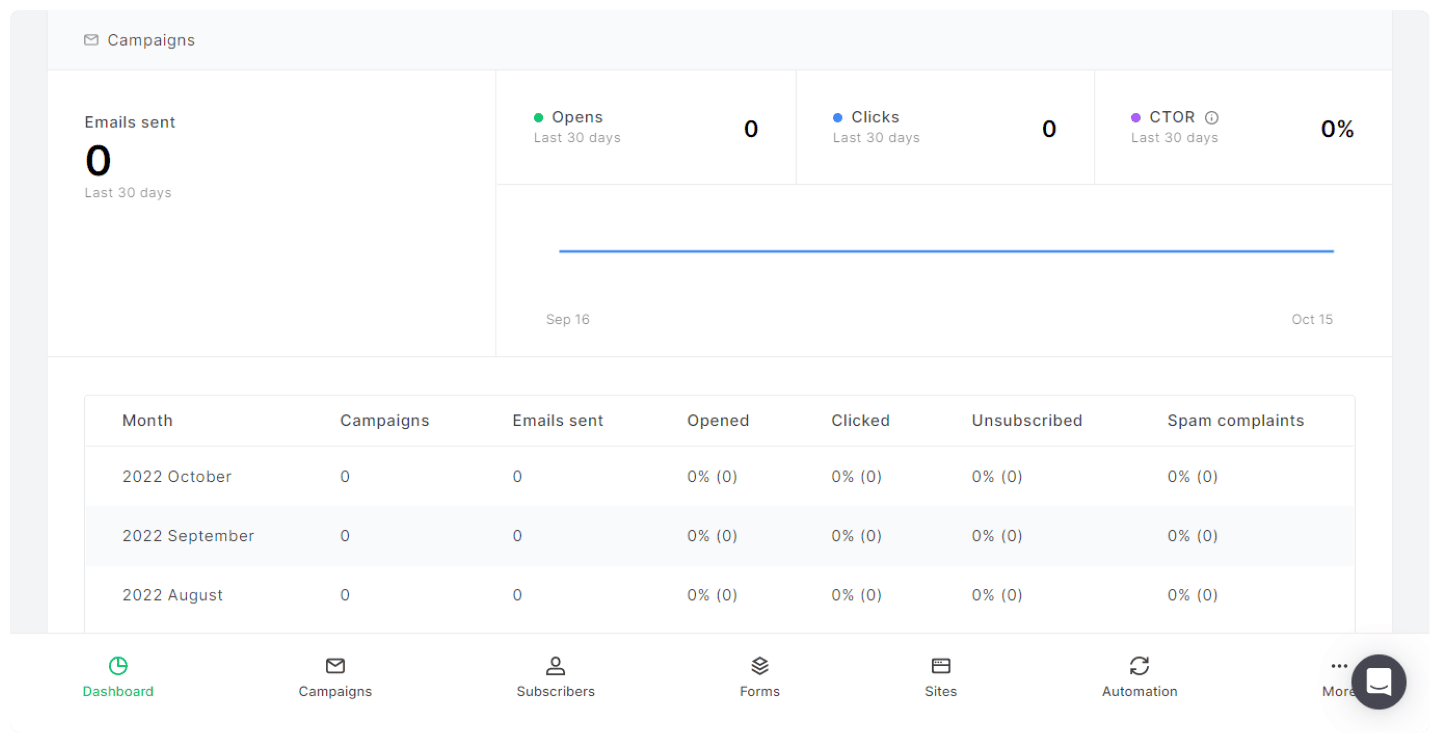Click August's Unsubscribed 0% (0) cell
The height and width of the screenshot is (743, 1440).
tap(997, 595)
